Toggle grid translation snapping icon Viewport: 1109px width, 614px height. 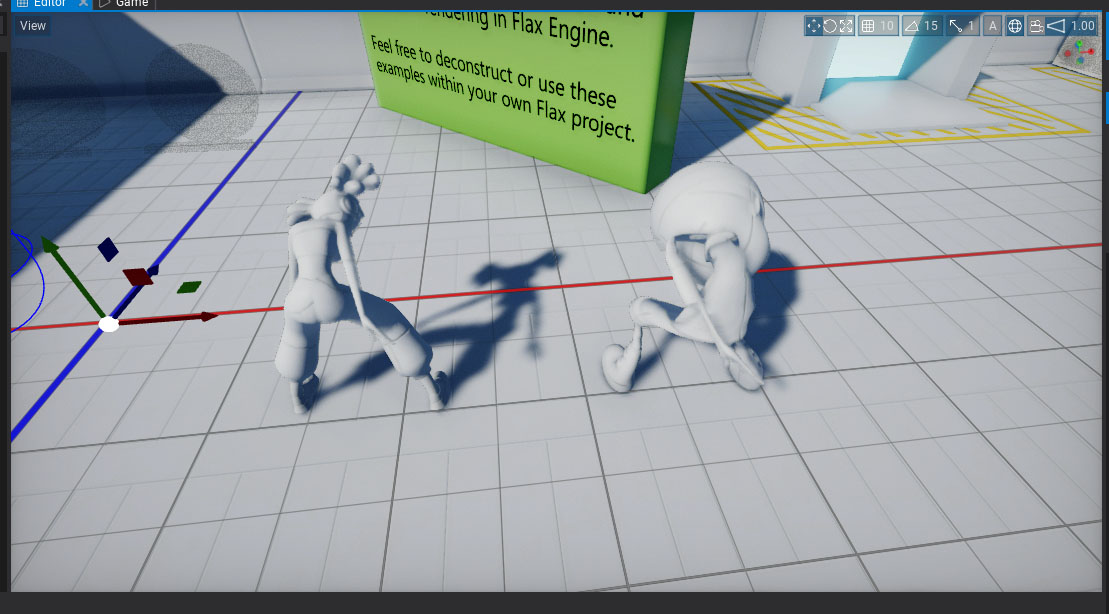pyautogui.click(x=869, y=26)
